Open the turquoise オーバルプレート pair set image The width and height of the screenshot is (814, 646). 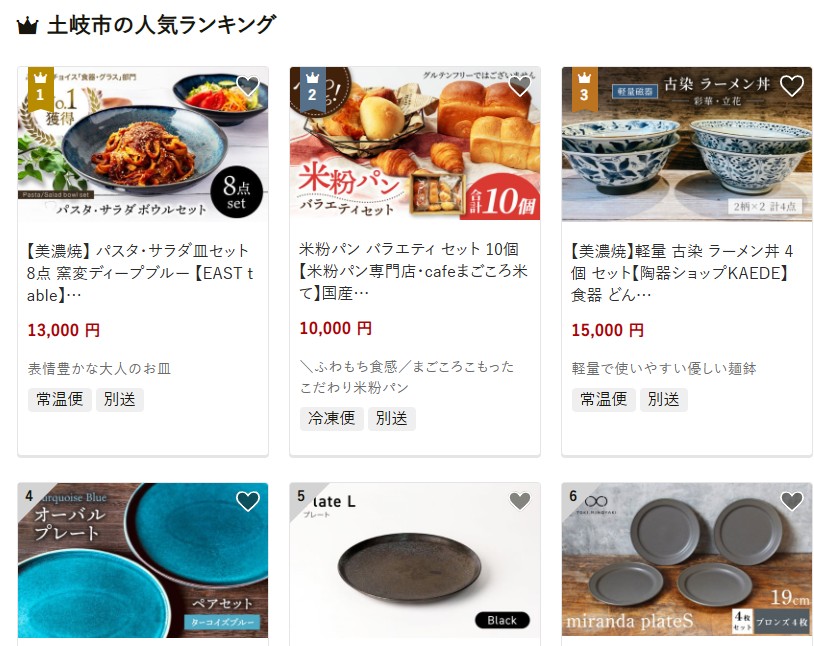pos(143,560)
